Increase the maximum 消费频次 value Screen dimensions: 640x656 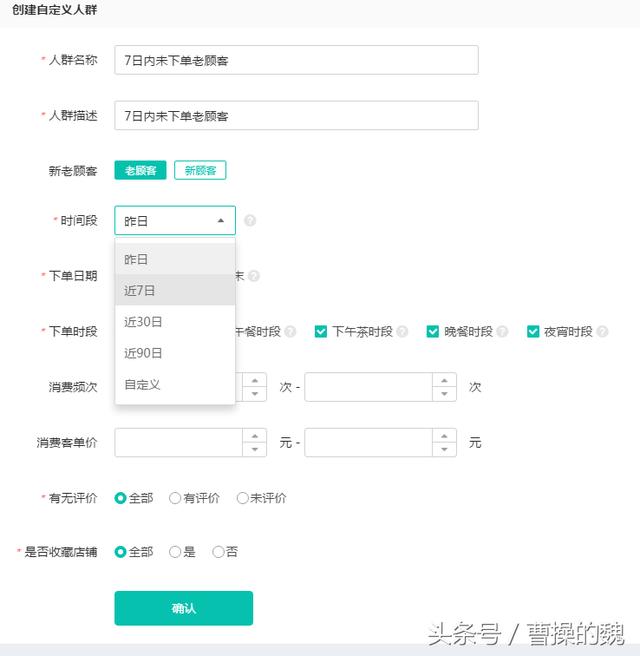pos(444,380)
